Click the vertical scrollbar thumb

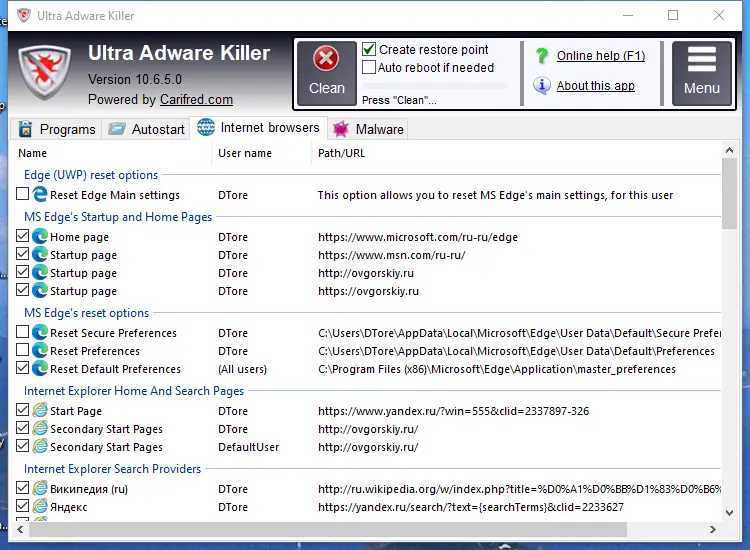(729, 194)
